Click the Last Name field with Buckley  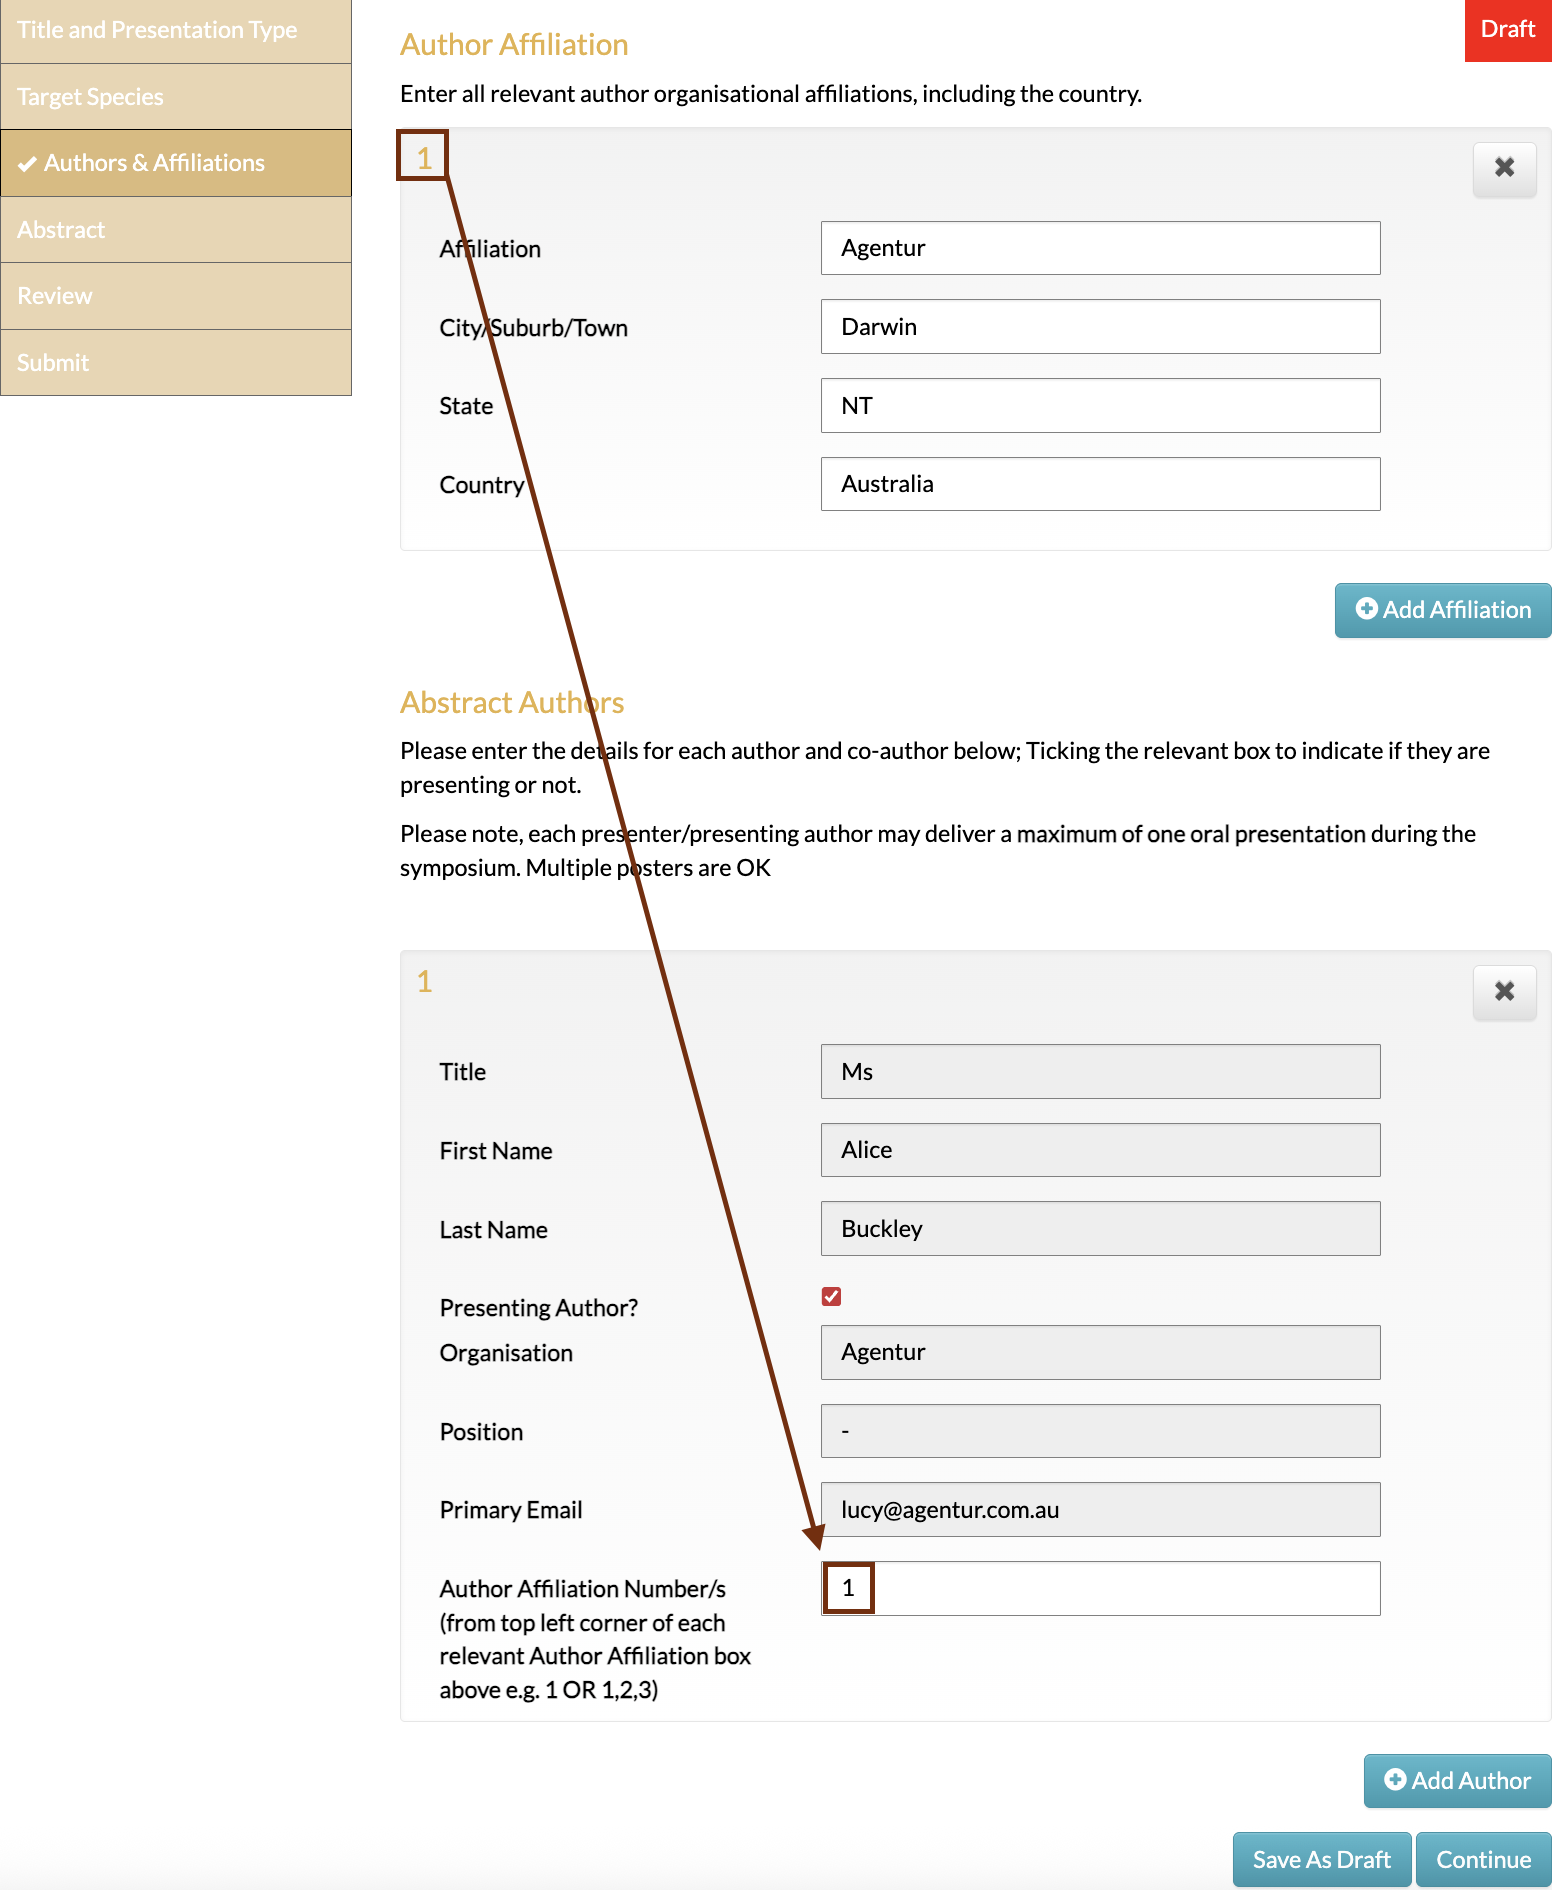click(1100, 1229)
